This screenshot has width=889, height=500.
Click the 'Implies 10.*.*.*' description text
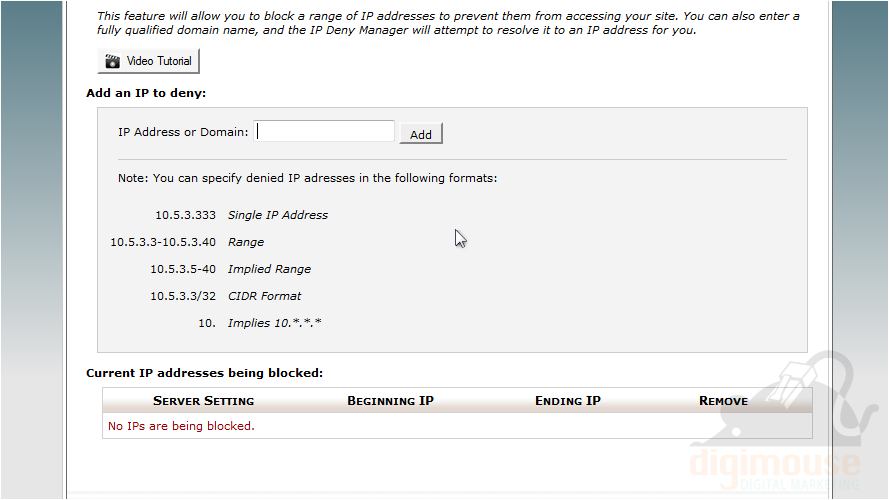pyautogui.click(x=274, y=323)
